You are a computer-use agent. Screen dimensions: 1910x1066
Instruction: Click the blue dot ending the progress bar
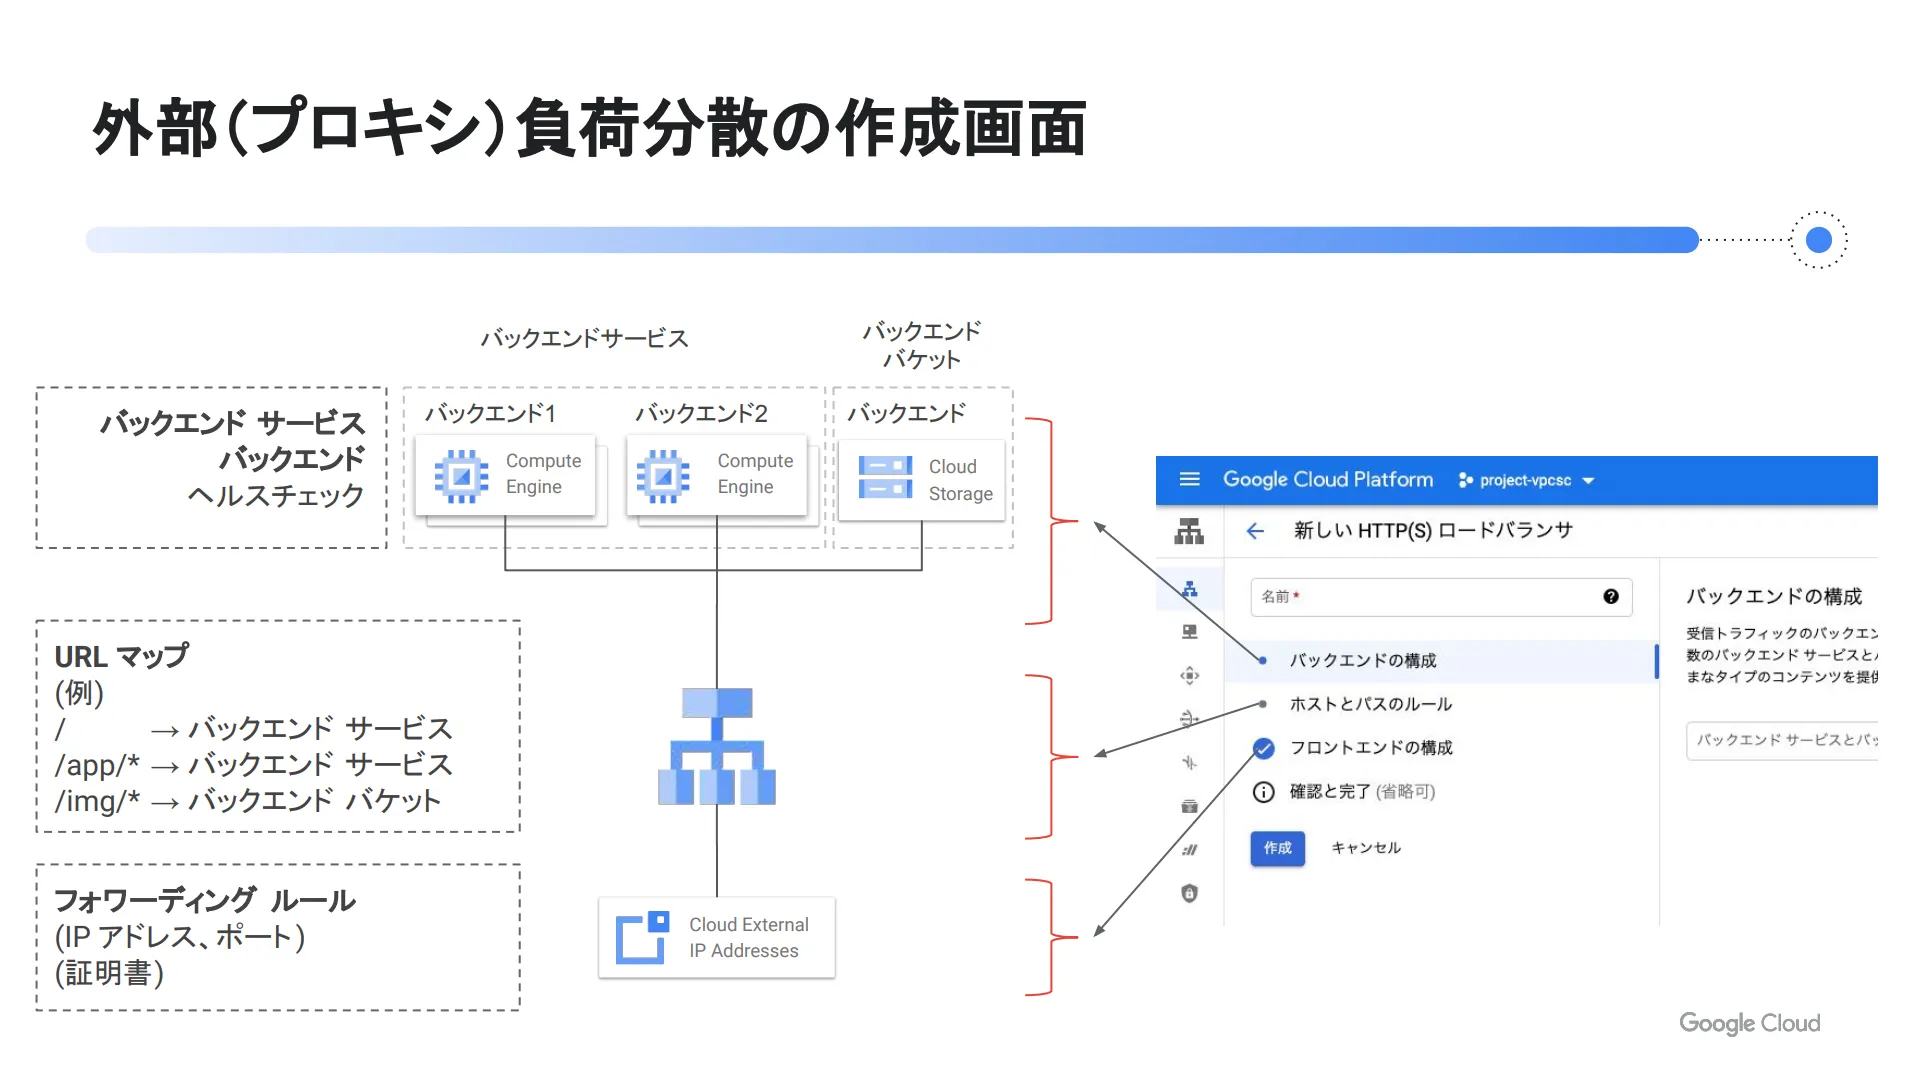(x=1818, y=240)
